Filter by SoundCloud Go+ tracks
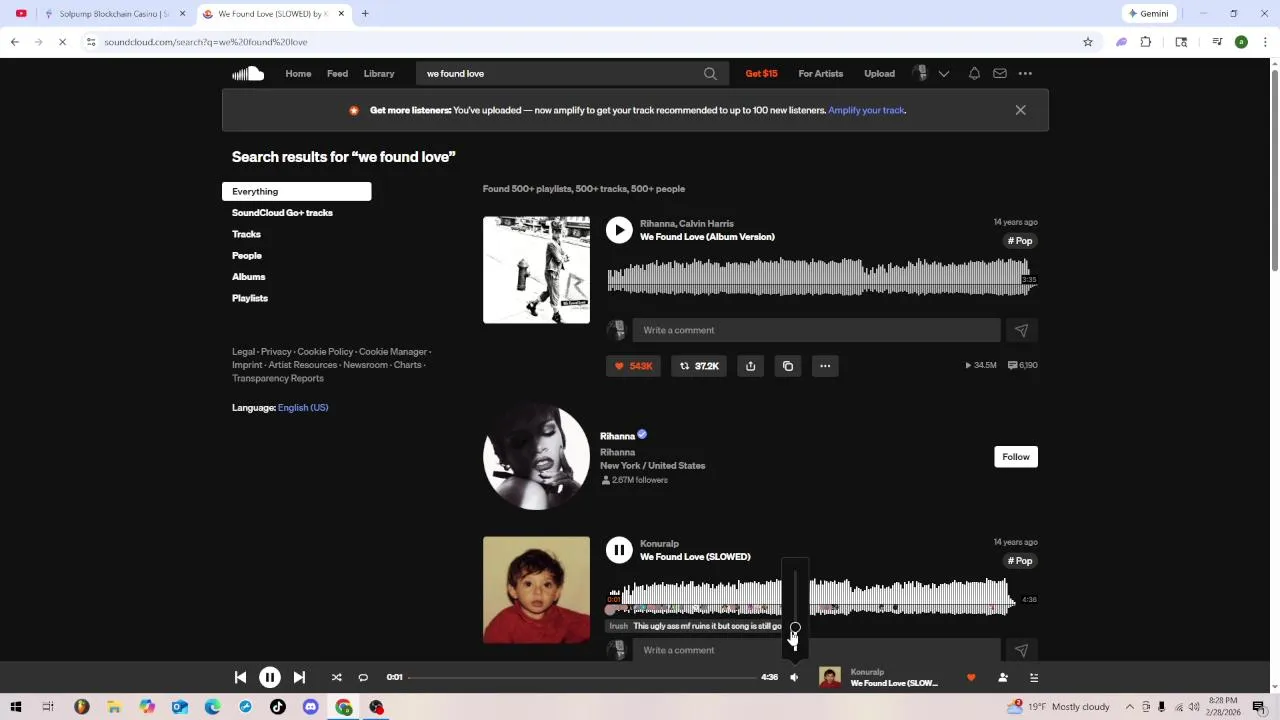 pyautogui.click(x=282, y=213)
